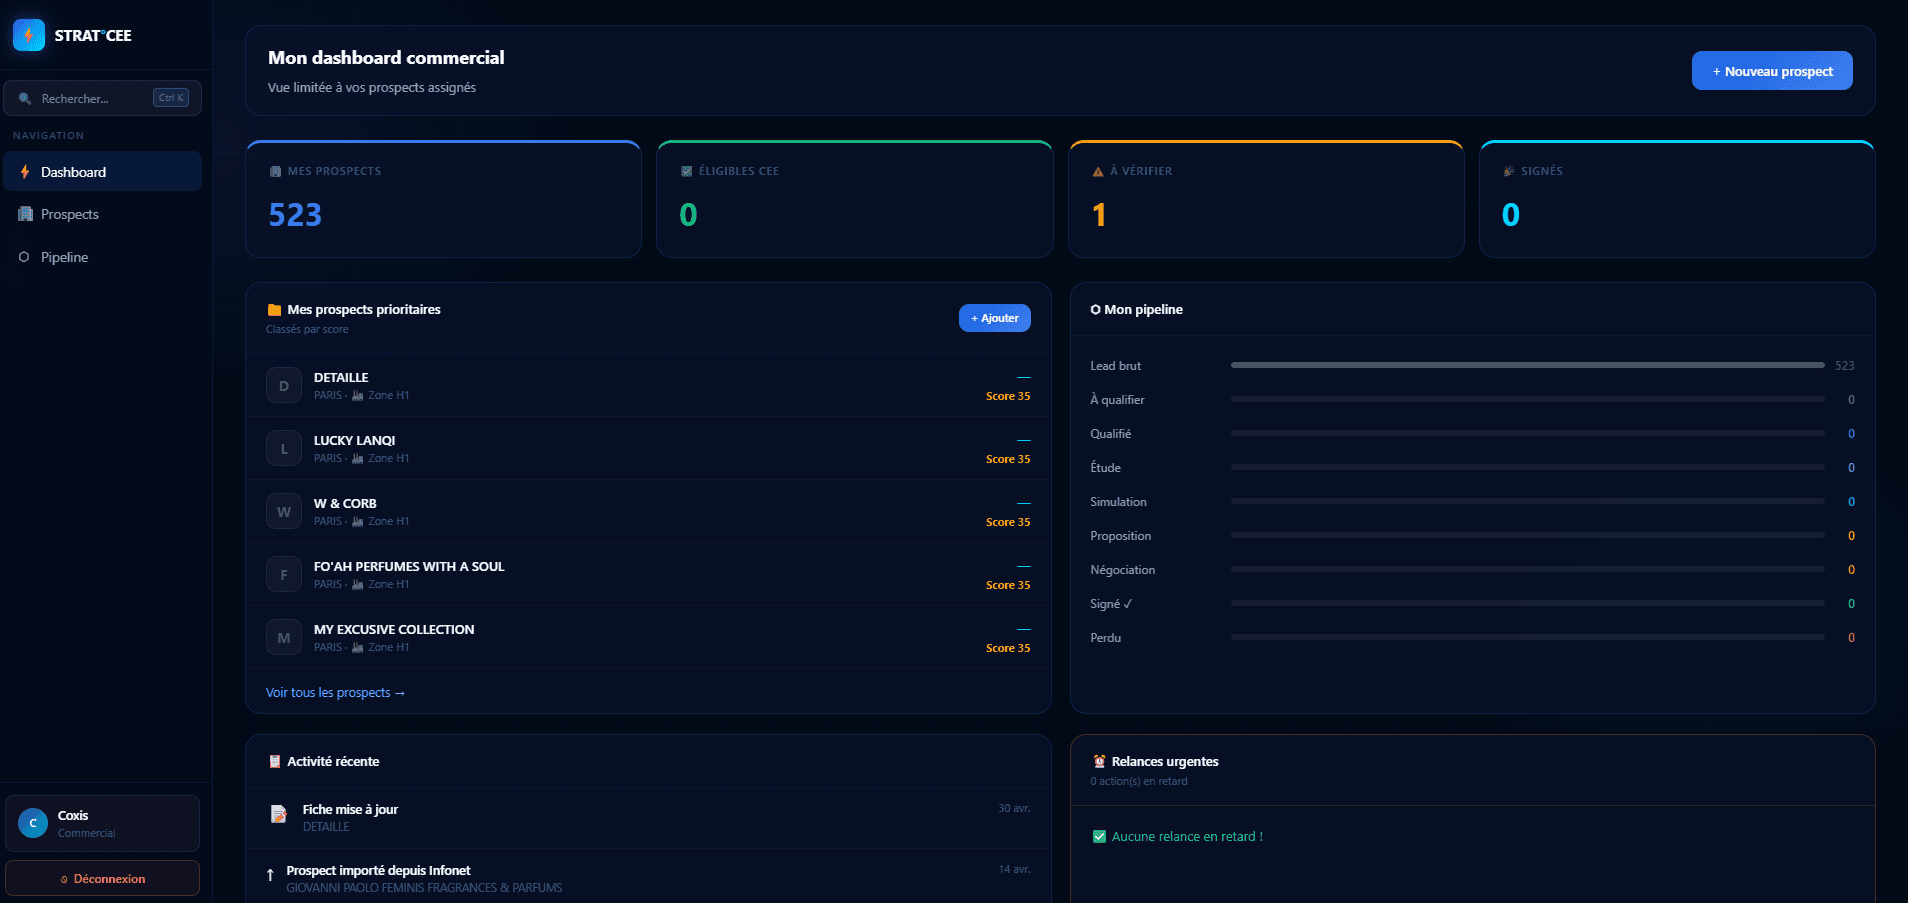Open the Dashboard navigation item
1908x903 pixels.
click(103, 172)
